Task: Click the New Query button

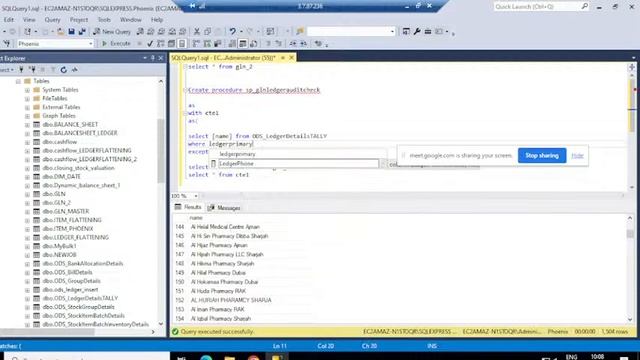Action: point(112,31)
